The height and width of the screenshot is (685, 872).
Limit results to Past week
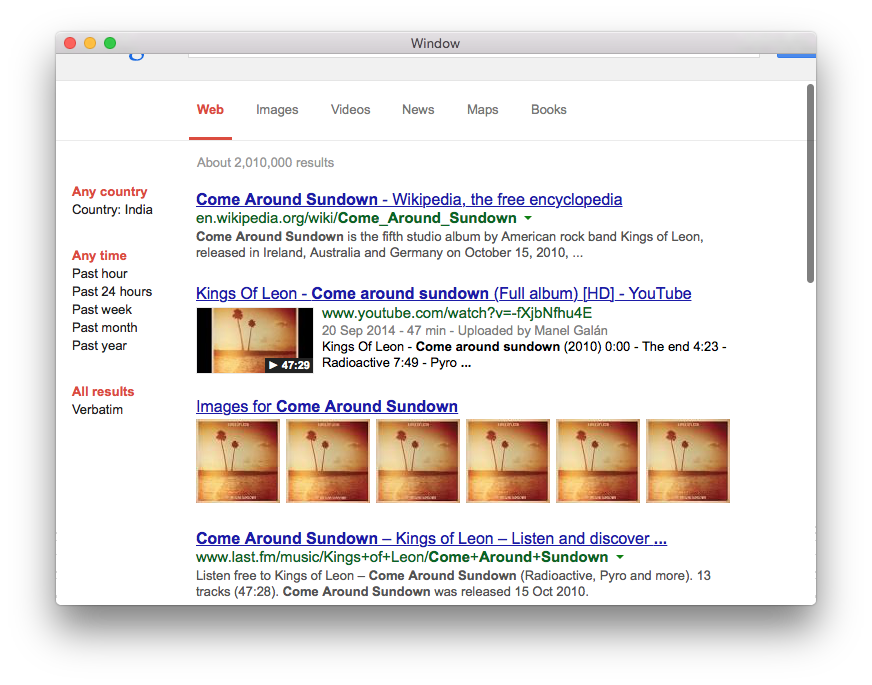pyautogui.click(x=102, y=310)
